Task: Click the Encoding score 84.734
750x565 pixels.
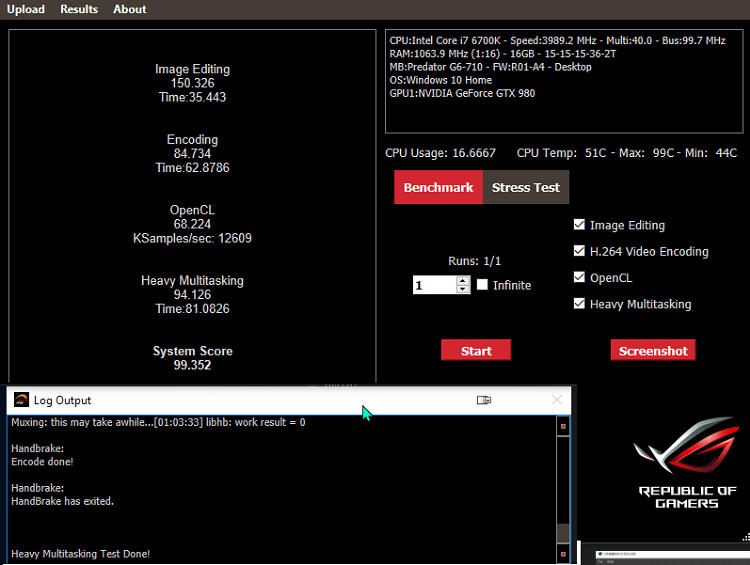Action: tap(192, 154)
